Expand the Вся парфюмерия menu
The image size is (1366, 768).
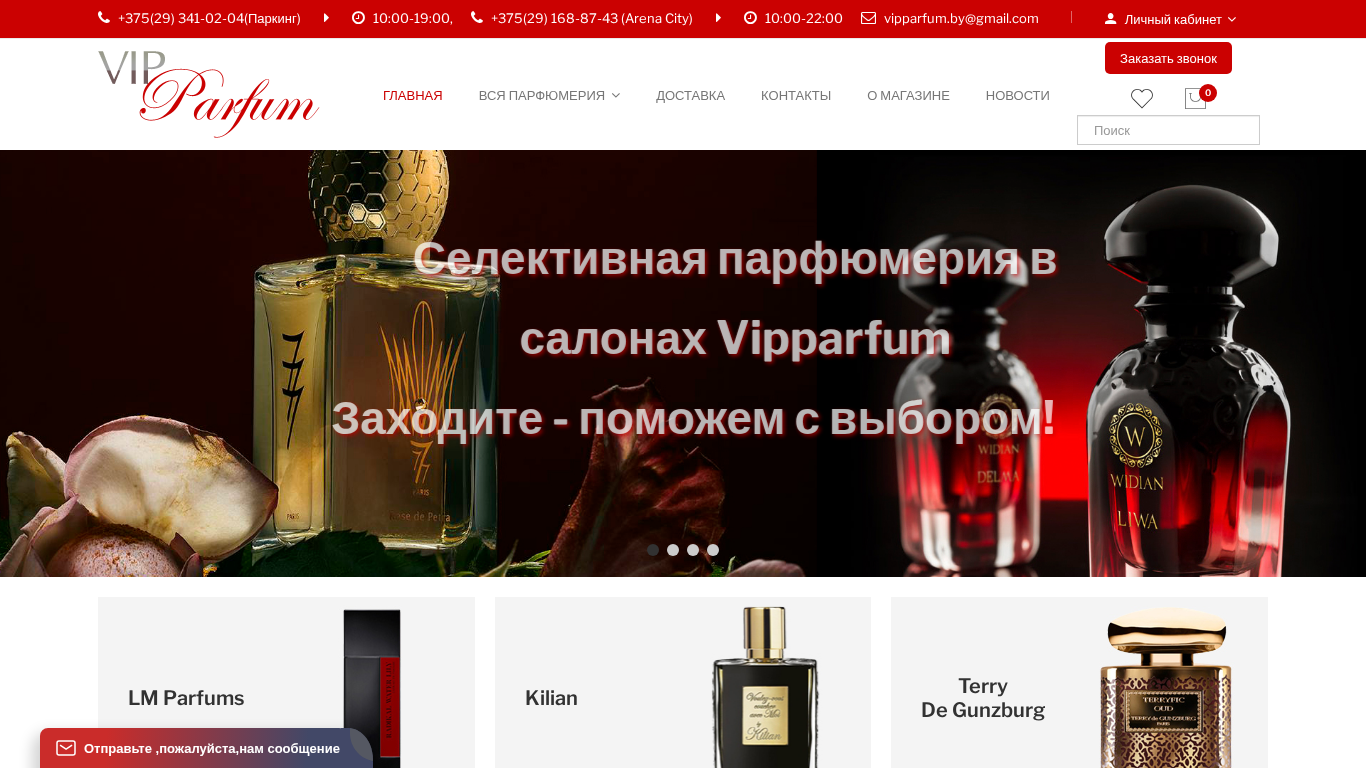click(549, 96)
